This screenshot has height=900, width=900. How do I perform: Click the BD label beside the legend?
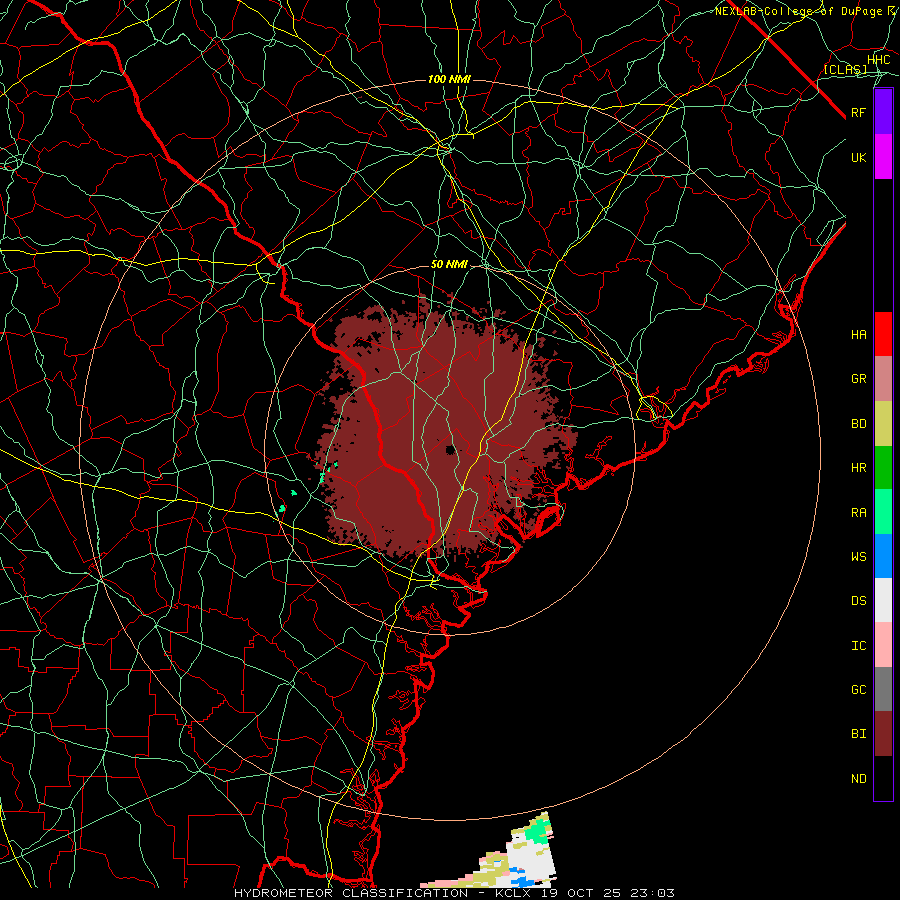858,424
